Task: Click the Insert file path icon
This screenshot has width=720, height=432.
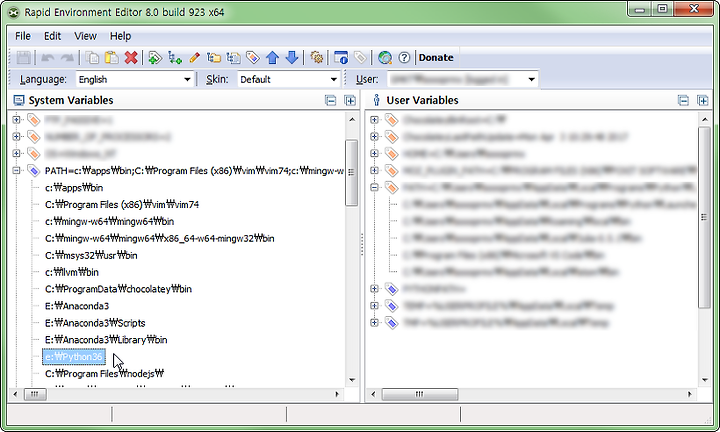Action: (233, 57)
